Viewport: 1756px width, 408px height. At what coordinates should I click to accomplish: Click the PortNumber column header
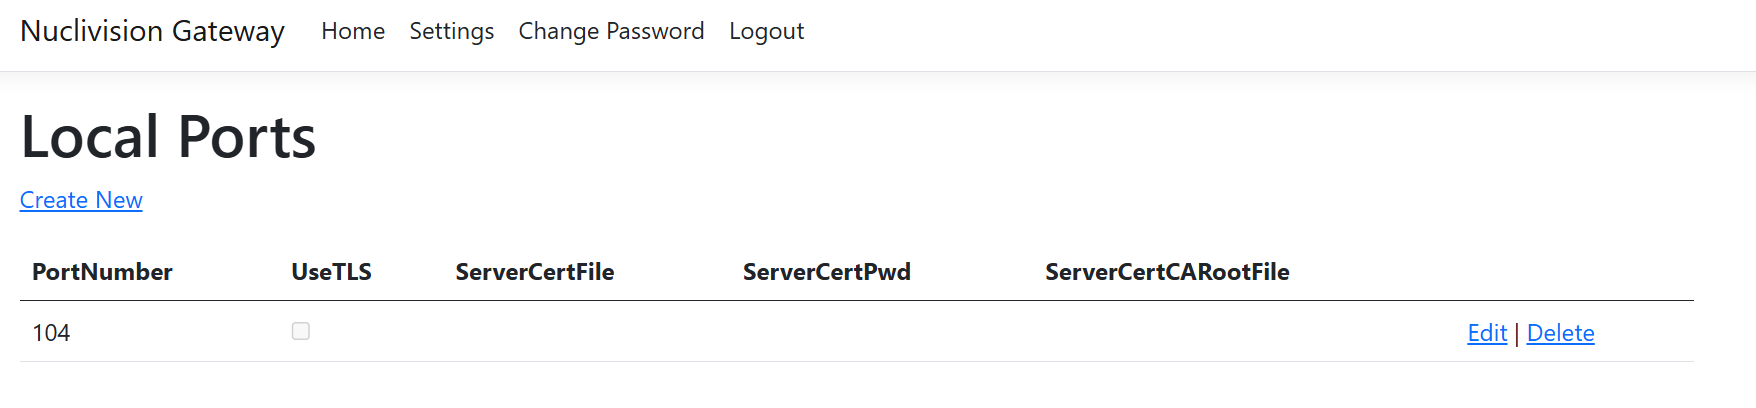[x=102, y=272]
